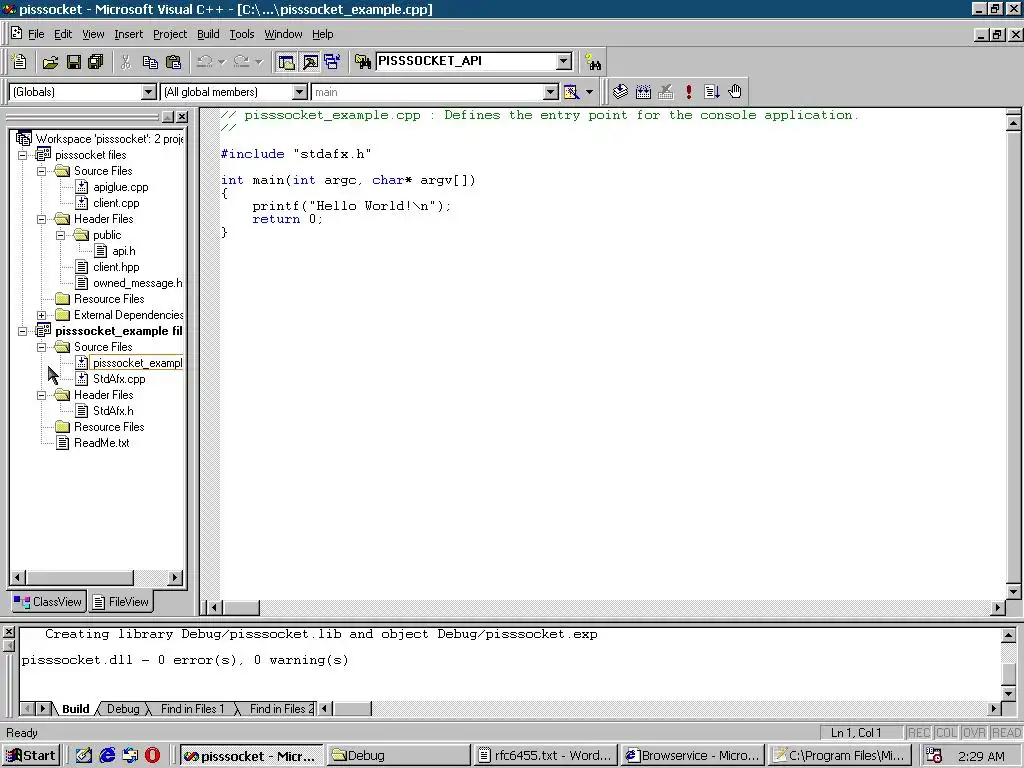Collapse the public header folder

point(61,235)
